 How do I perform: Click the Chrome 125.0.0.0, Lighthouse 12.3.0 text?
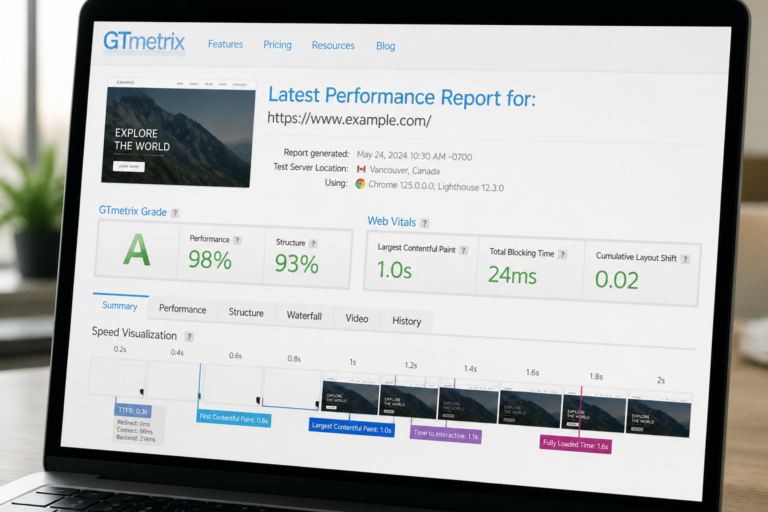(436, 186)
